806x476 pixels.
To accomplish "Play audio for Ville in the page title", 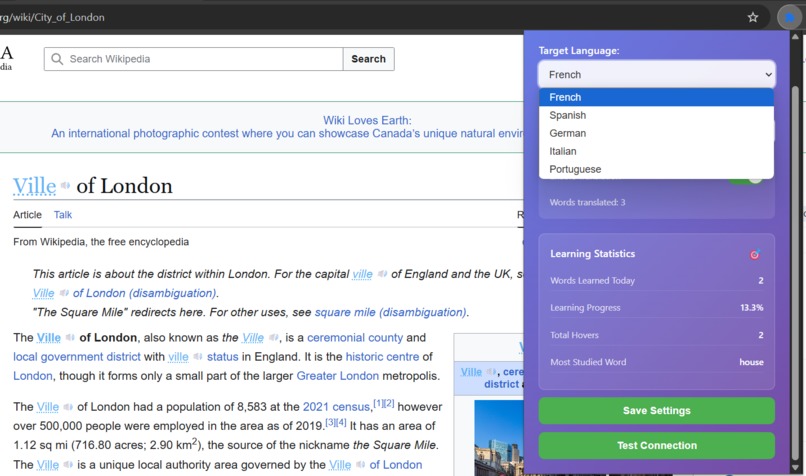I will tap(65, 186).
